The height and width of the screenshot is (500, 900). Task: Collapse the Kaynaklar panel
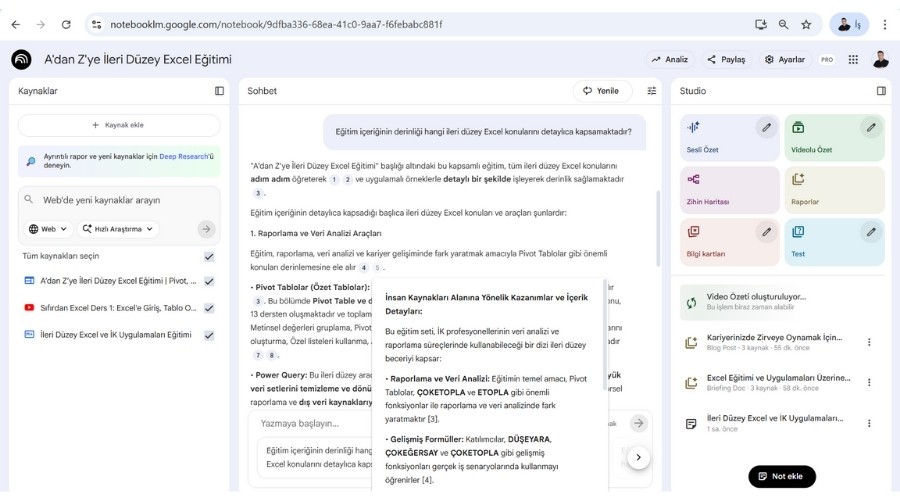point(219,91)
